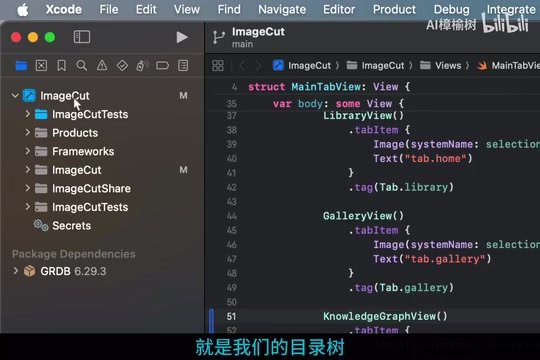Screen dimensions: 540x360
Task: Click the Package Dependencies section header
Action: click(74, 254)
